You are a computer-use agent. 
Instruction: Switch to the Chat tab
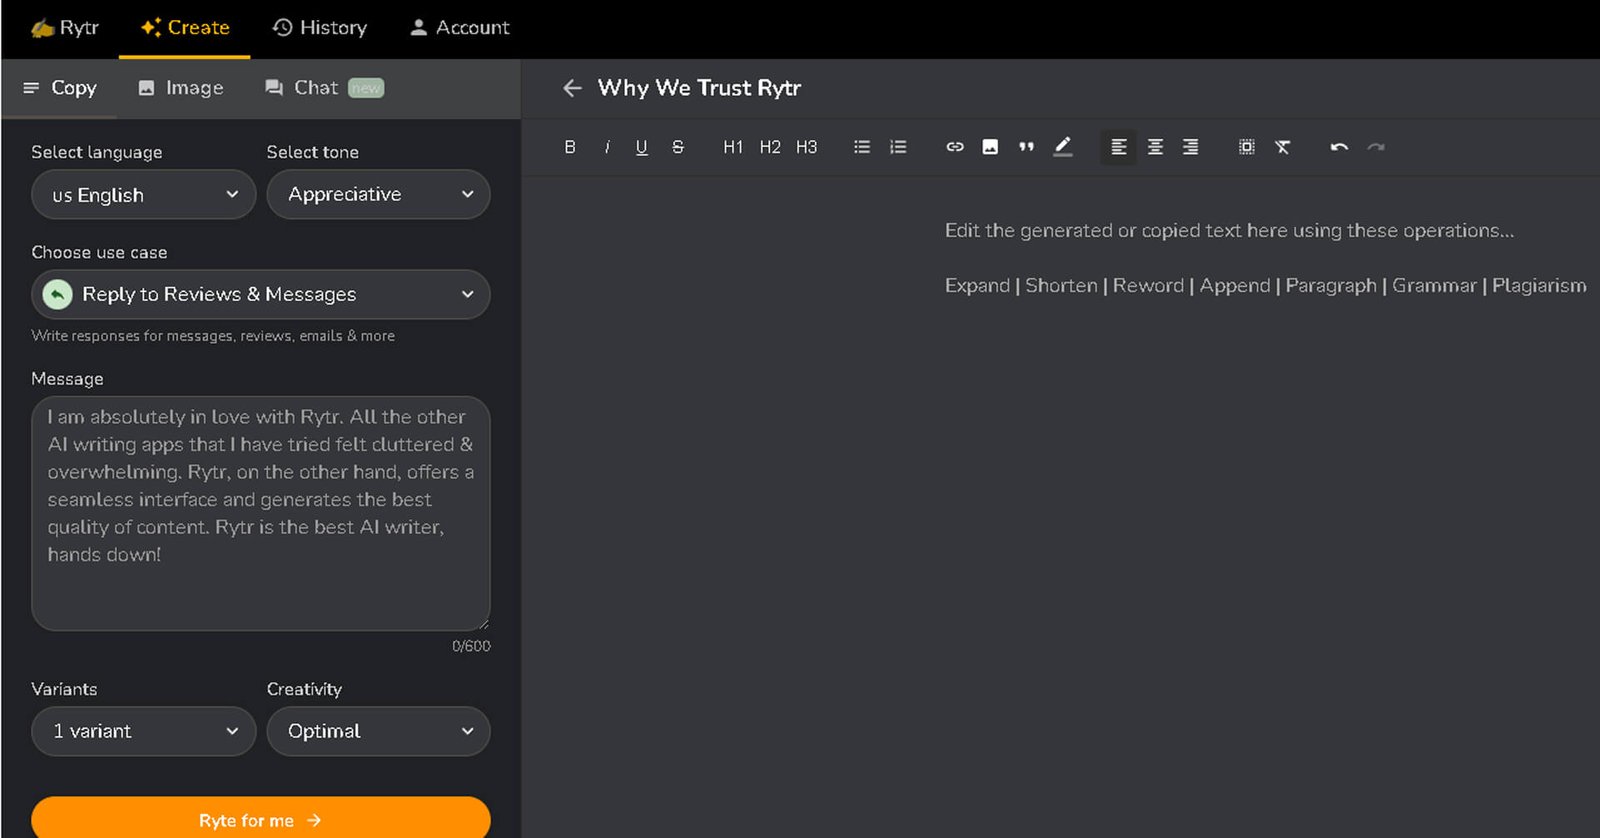coord(324,88)
